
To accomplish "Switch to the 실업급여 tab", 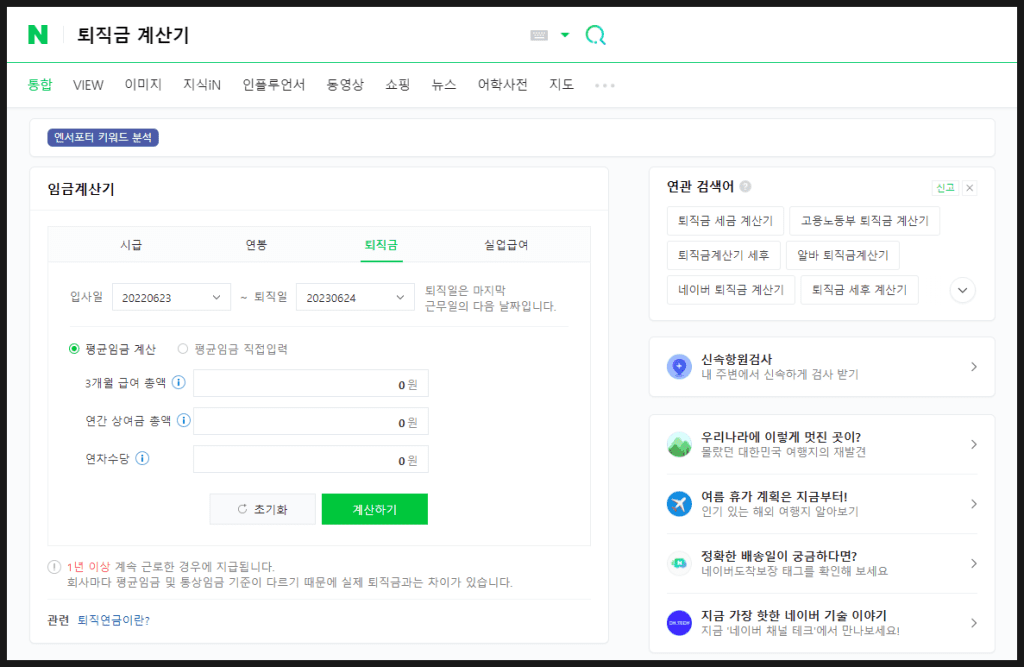I will coord(506,245).
